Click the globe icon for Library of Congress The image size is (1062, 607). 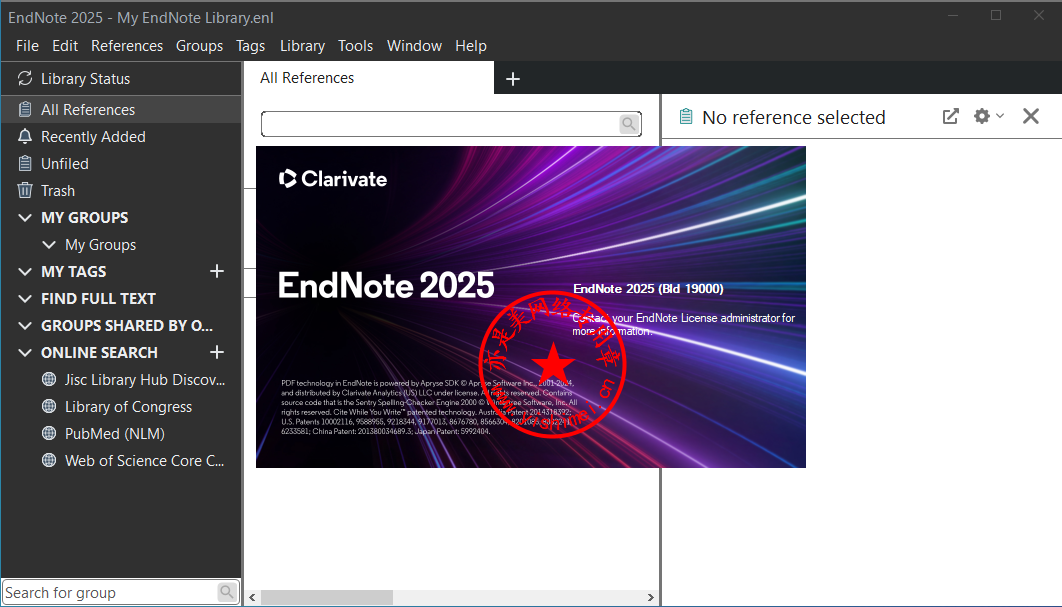coord(49,406)
